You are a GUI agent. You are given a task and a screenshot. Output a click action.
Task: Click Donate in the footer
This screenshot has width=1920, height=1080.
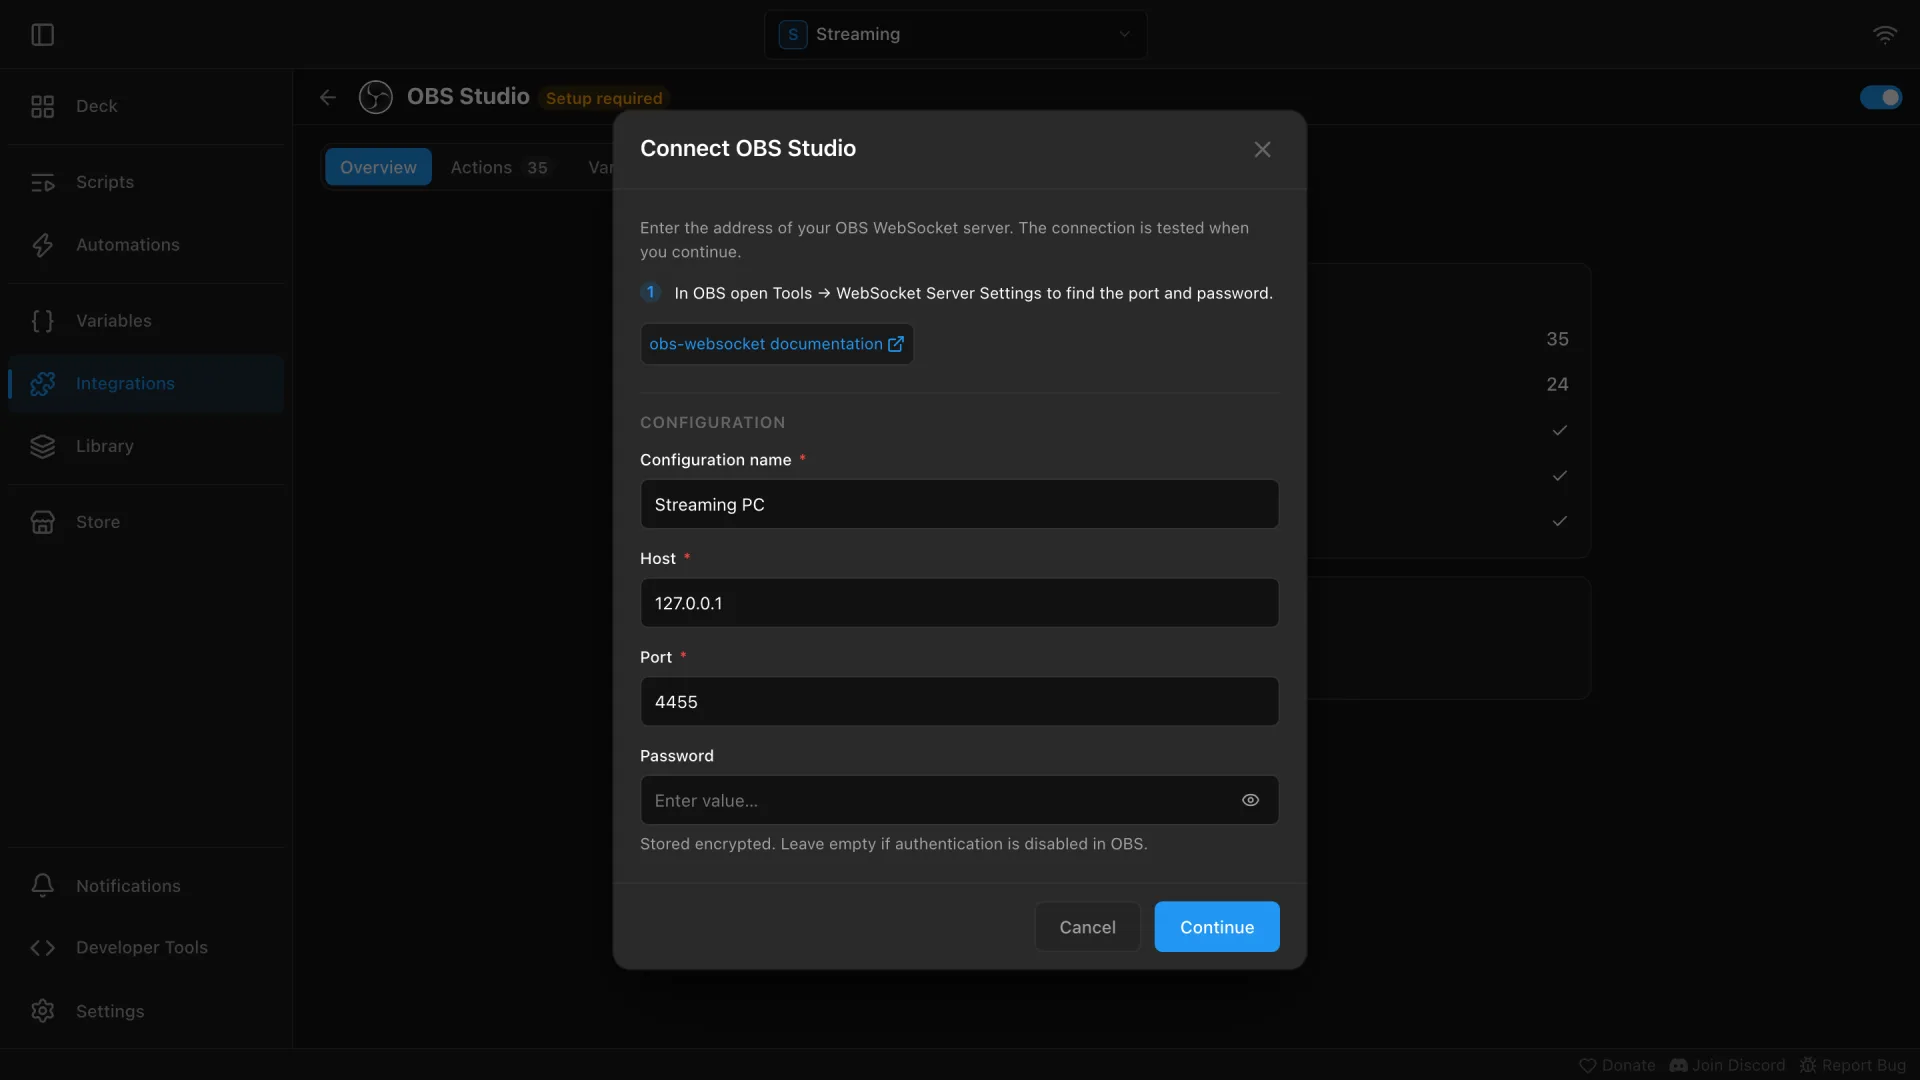(1617, 1066)
